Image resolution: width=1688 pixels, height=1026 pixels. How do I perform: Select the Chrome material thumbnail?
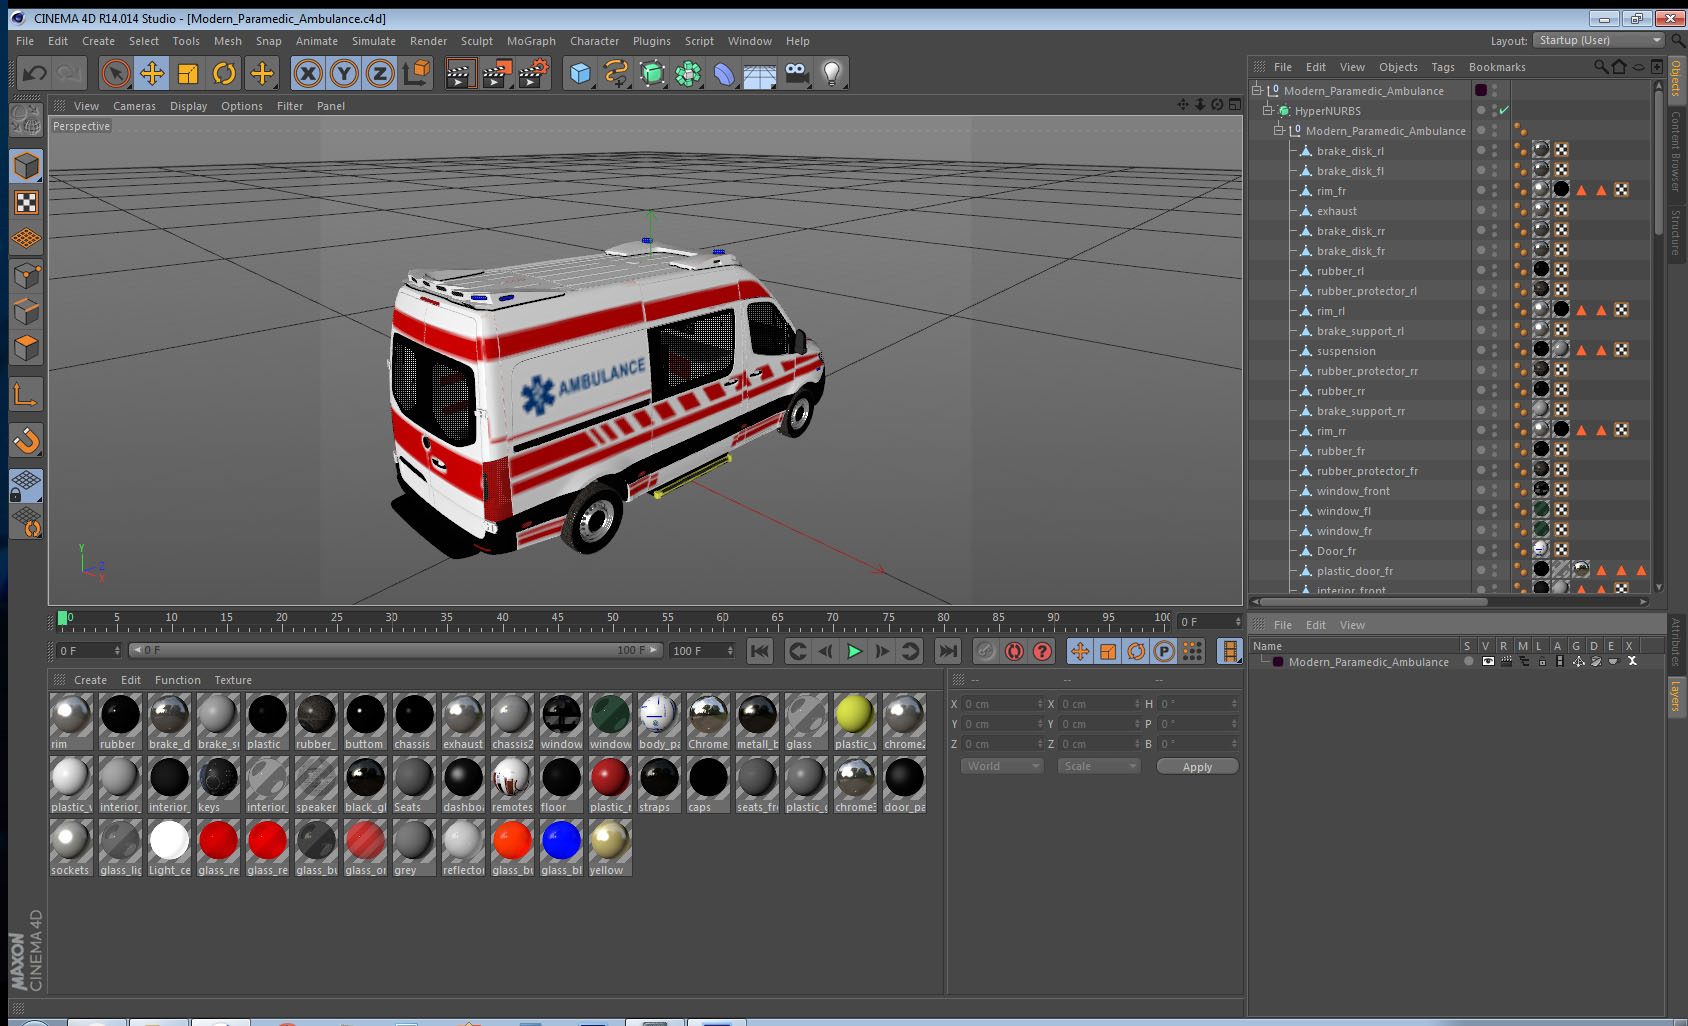tap(708, 721)
